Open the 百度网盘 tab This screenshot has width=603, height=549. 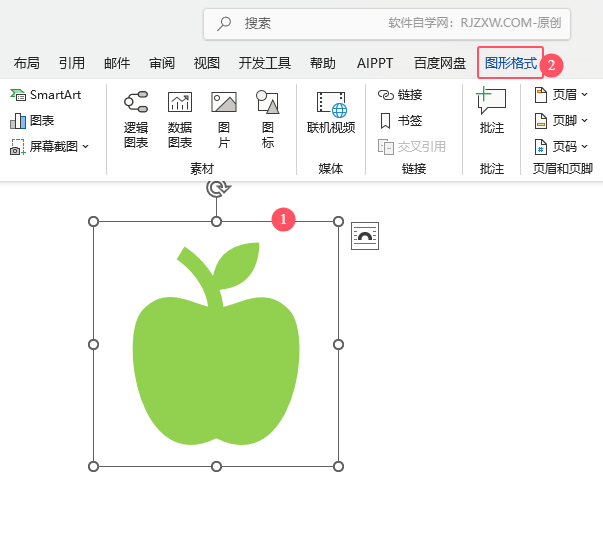440,63
